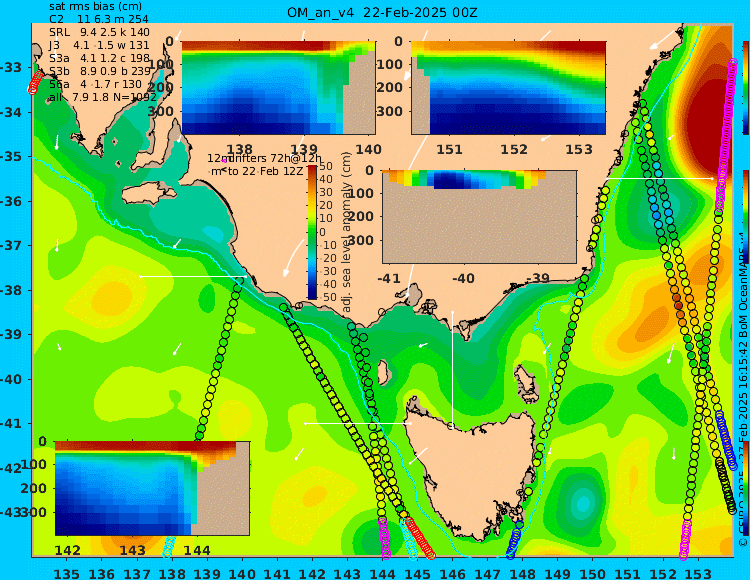
Task: Click latitude tick label -35
Action: point(11,156)
